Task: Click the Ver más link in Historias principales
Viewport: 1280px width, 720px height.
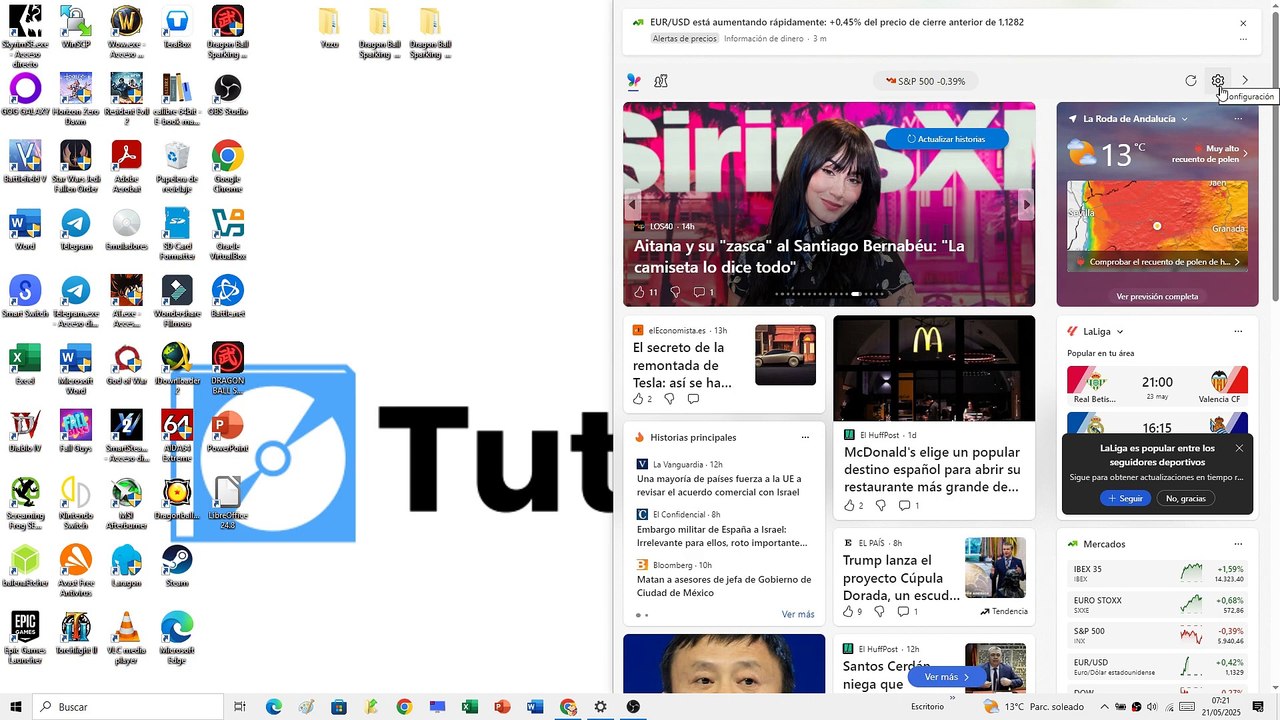Action: point(798,614)
